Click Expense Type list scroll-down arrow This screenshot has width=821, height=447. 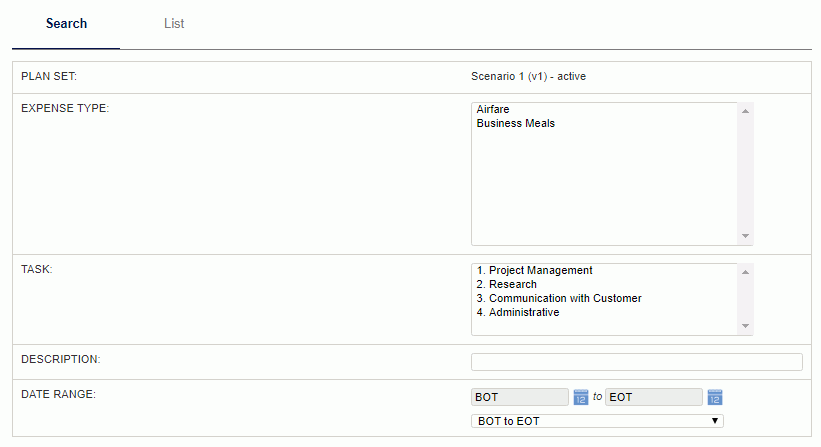tap(746, 236)
